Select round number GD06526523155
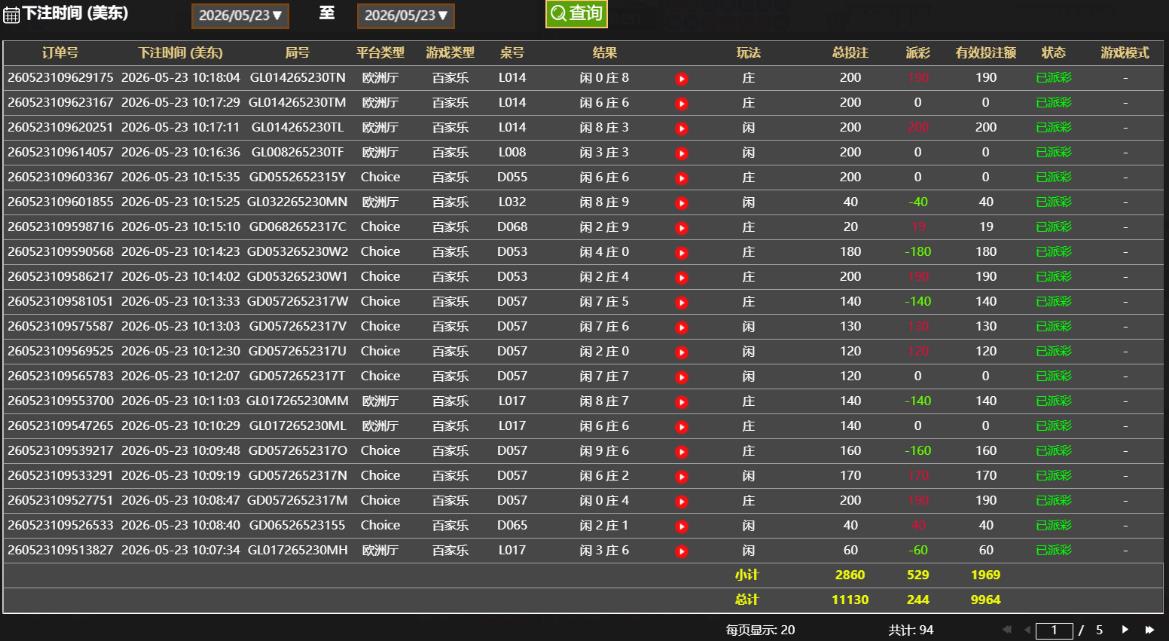 click(x=297, y=525)
